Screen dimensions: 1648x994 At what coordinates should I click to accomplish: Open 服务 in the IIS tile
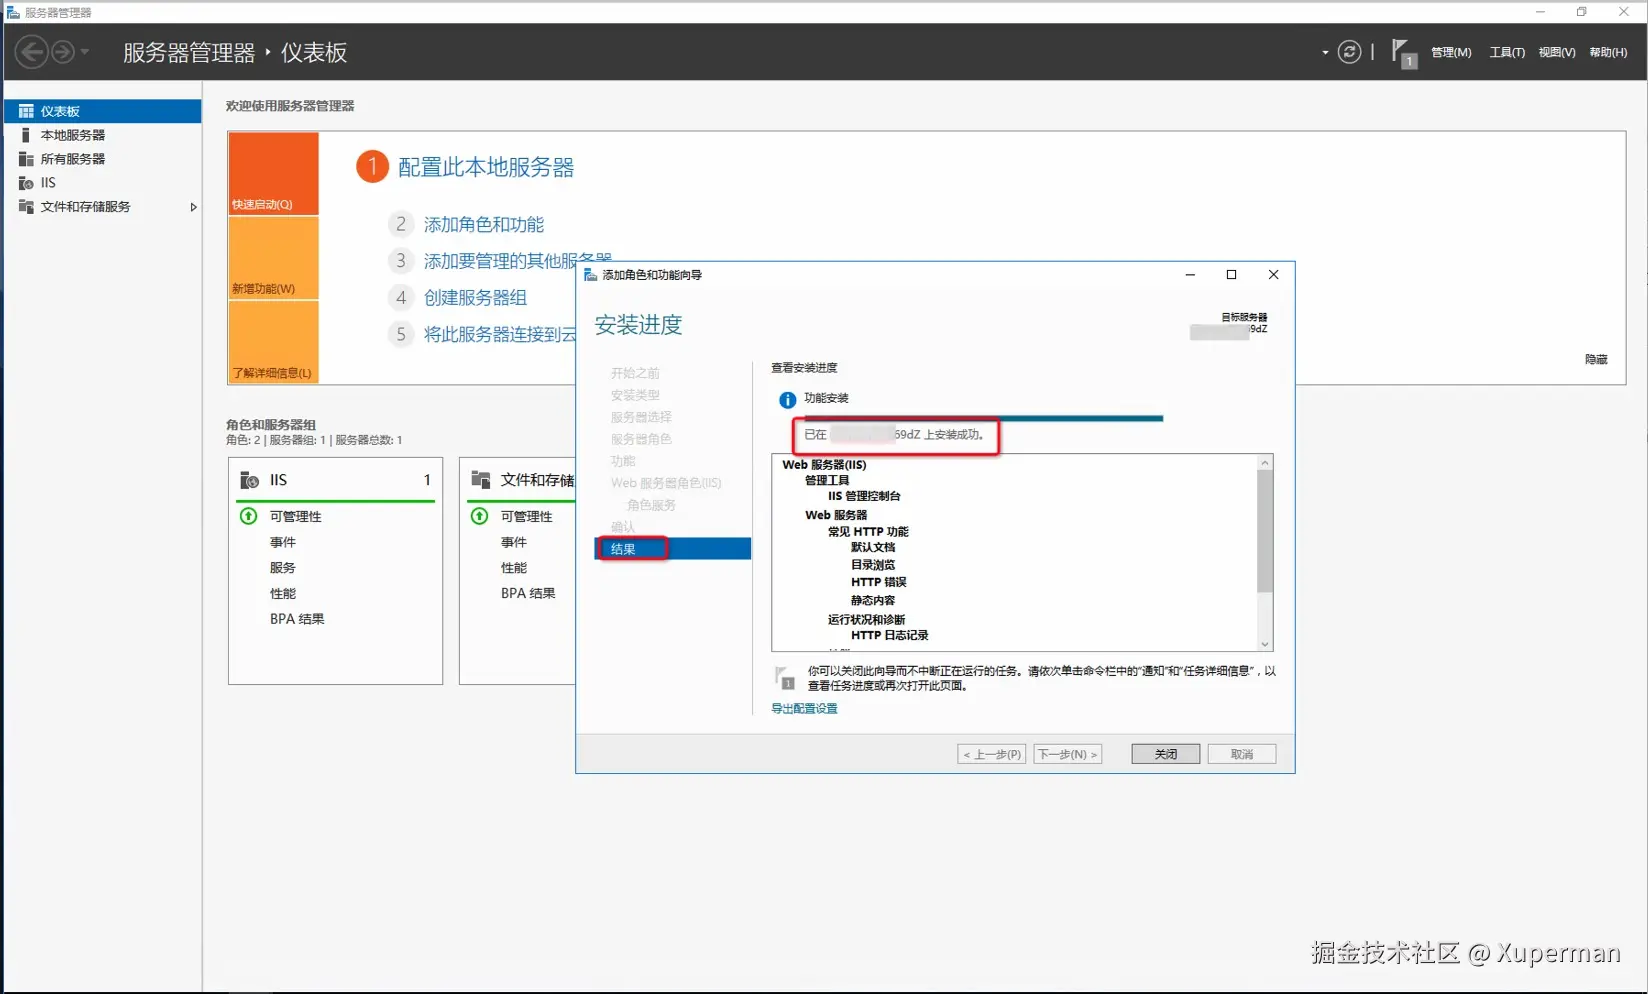(283, 568)
